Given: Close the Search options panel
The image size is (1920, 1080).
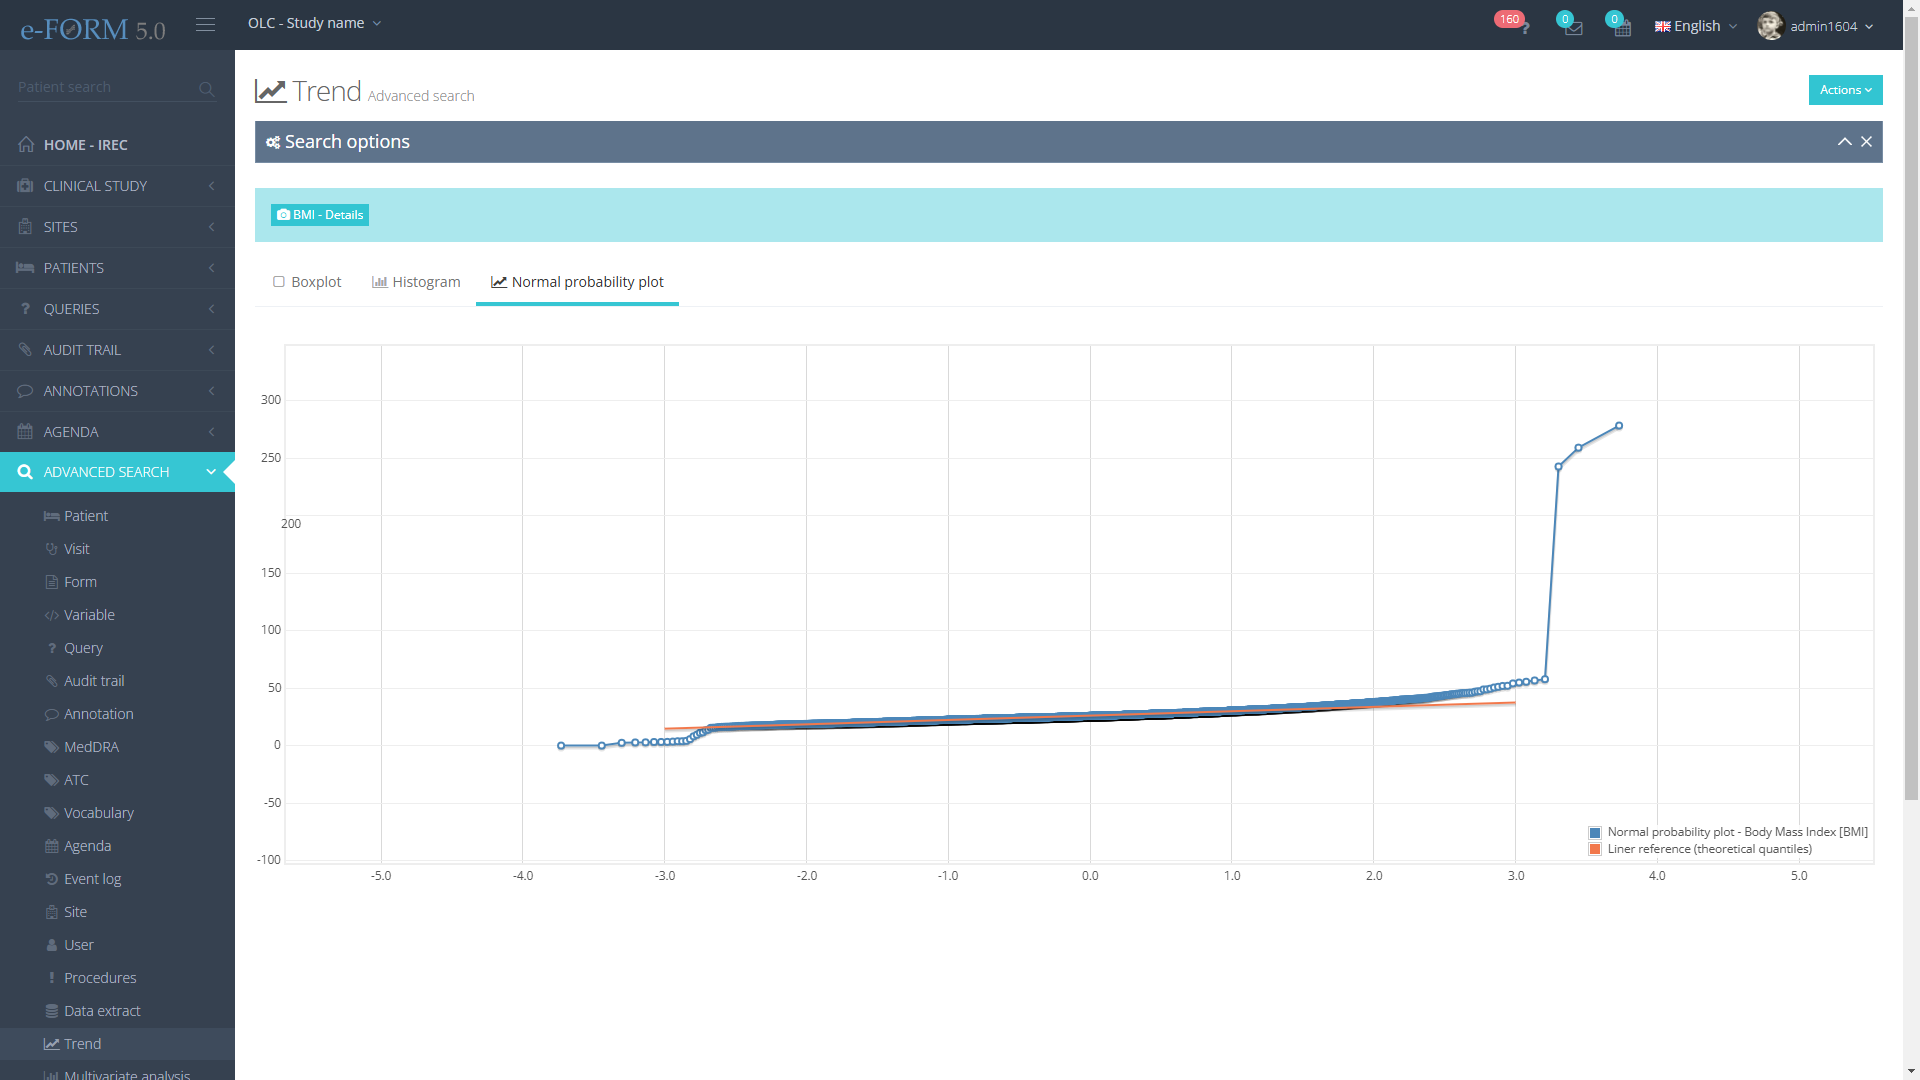Looking at the screenshot, I should click(x=1866, y=142).
